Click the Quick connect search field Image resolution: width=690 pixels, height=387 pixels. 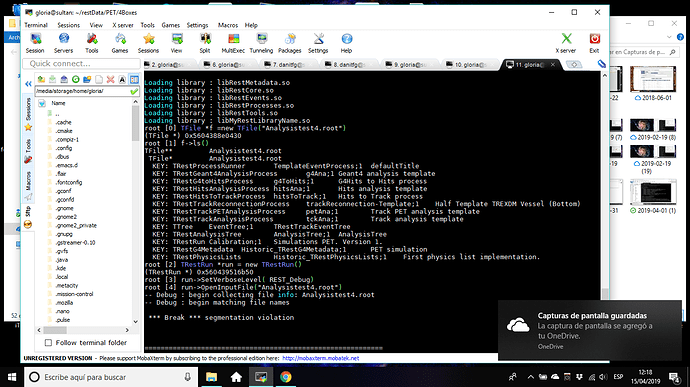click(81, 63)
